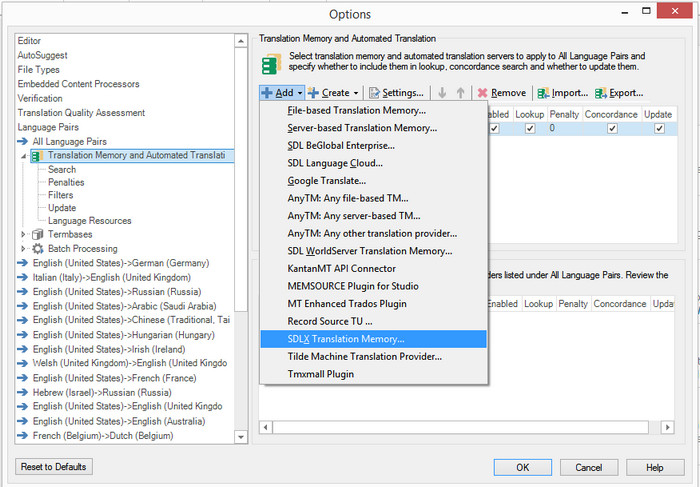Select Tmxmall Plugin menu item
The height and width of the screenshot is (487, 700).
(x=374, y=374)
